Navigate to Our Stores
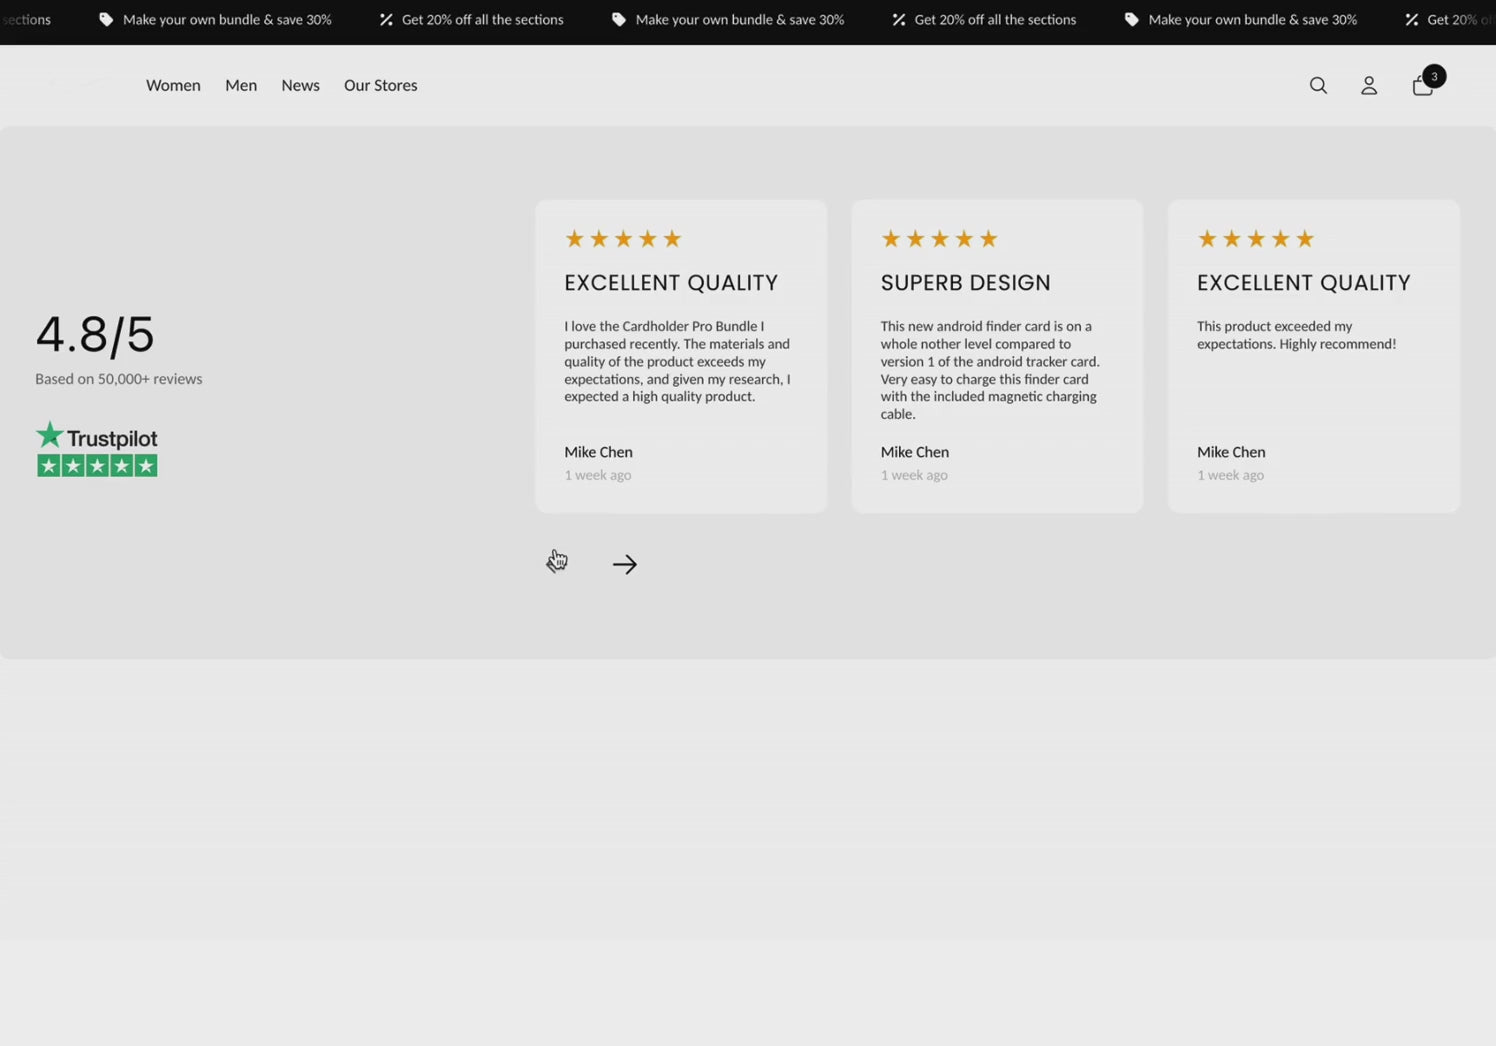This screenshot has width=1496, height=1046. (x=380, y=85)
